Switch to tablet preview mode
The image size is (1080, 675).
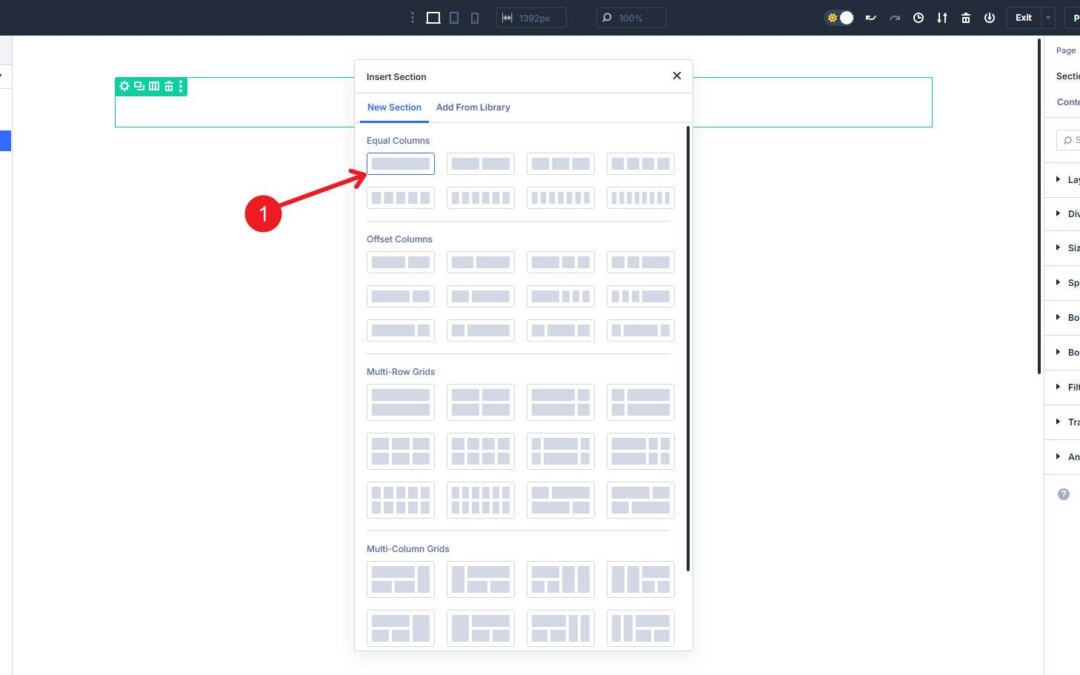[453, 17]
